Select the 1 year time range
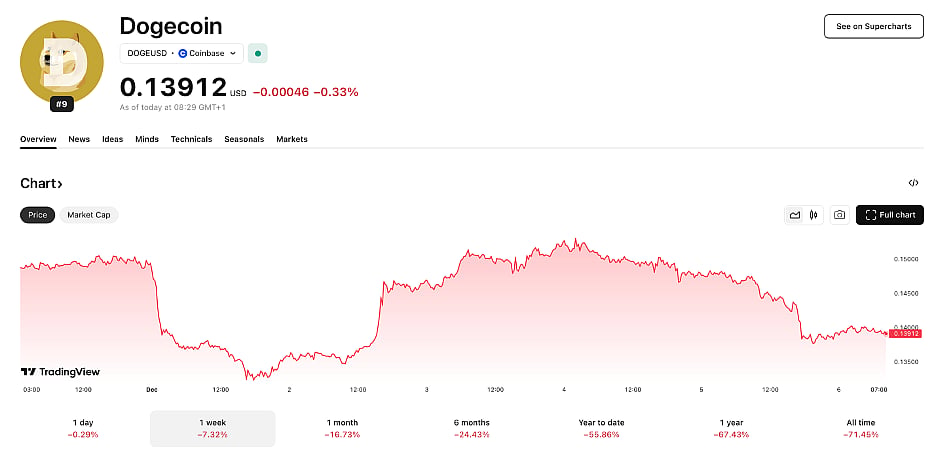This screenshot has width=936, height=464. tap(731, 428)
